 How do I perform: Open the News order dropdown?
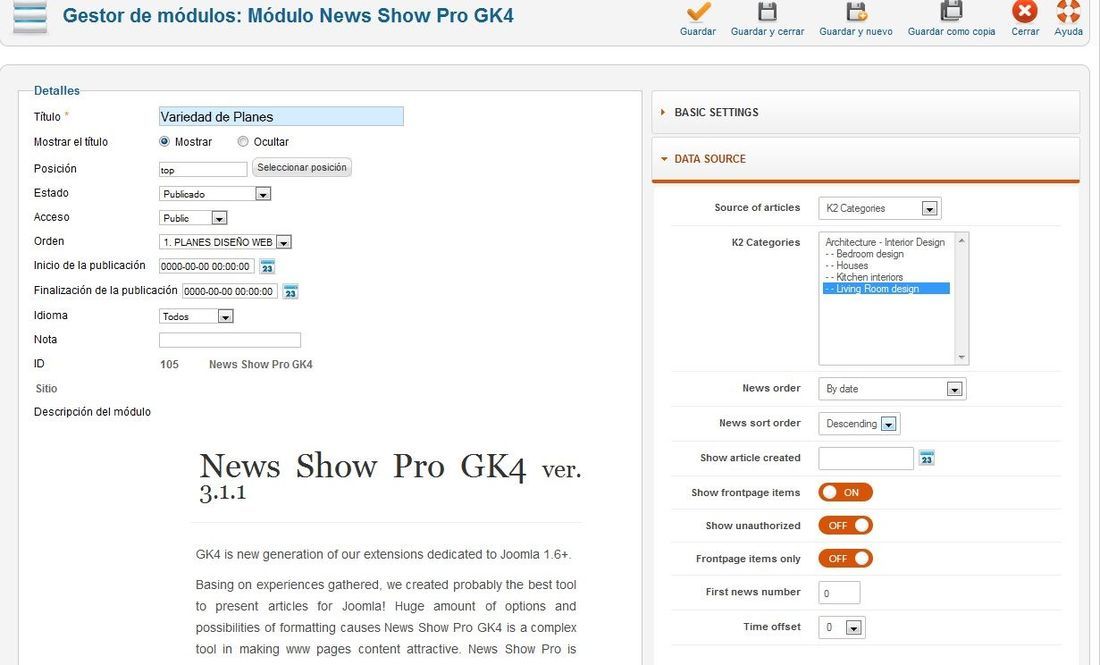(x=892, y=389)
